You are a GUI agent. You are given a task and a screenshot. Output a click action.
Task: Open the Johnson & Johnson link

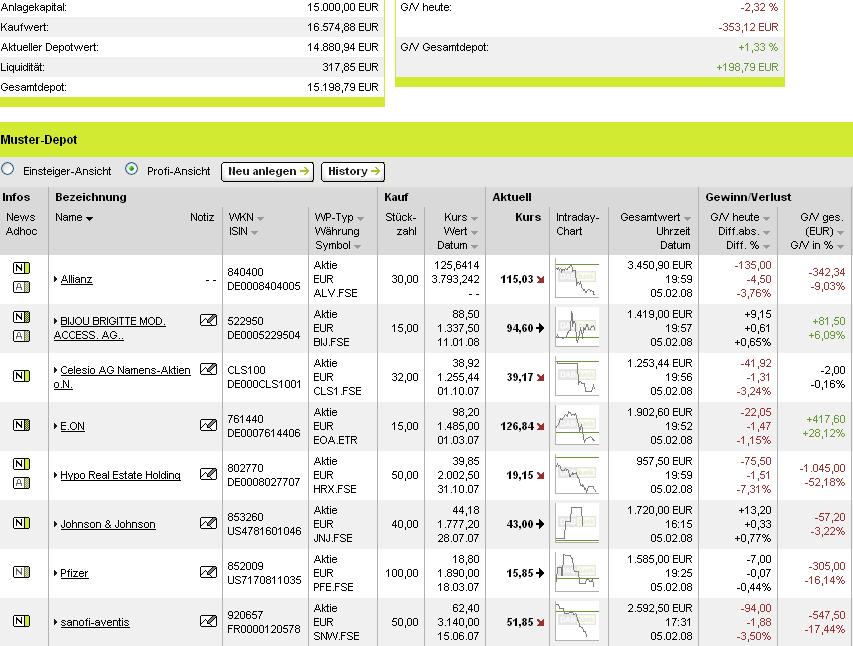click(108, 524)
